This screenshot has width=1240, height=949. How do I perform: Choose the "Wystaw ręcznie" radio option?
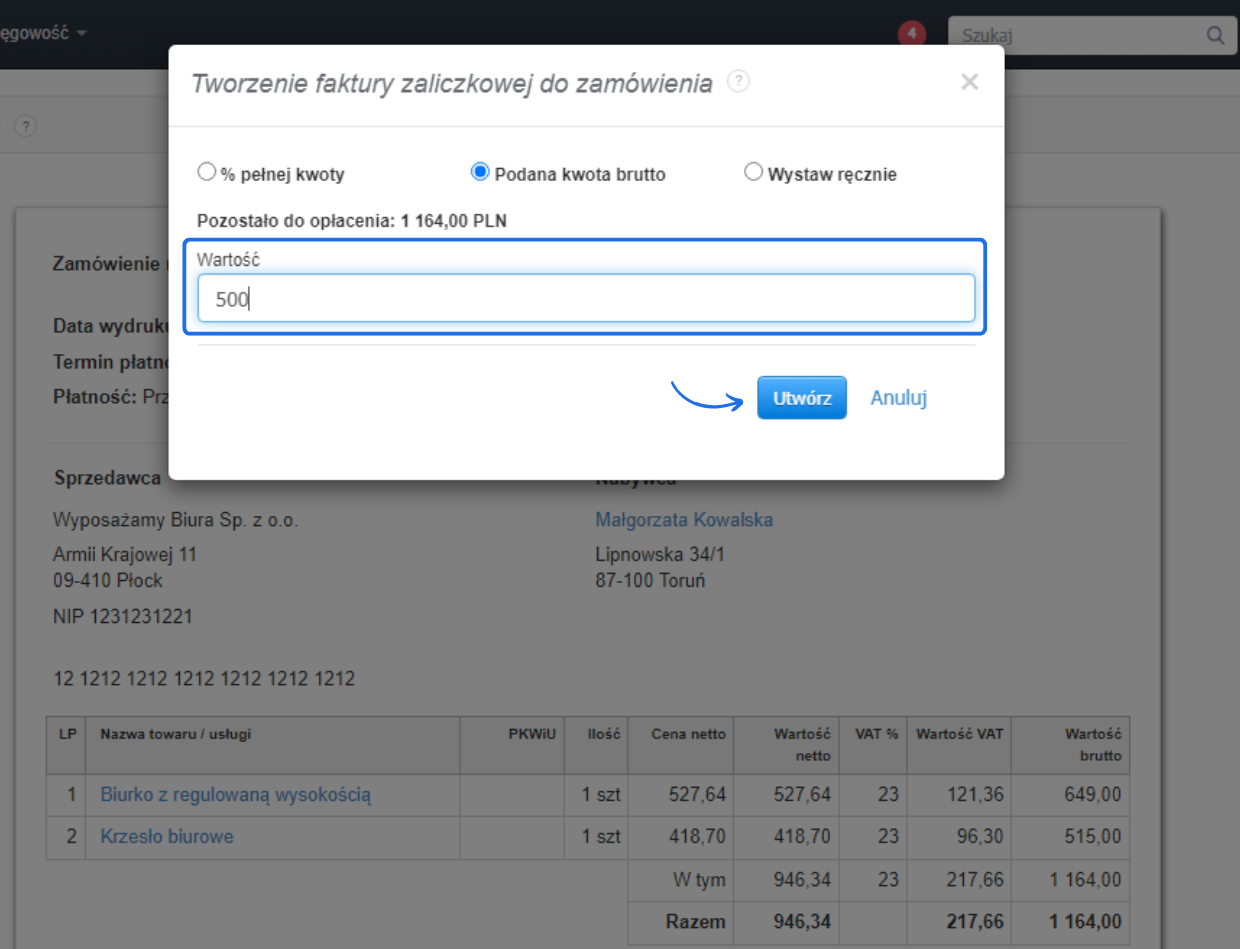tap(754, 172)
